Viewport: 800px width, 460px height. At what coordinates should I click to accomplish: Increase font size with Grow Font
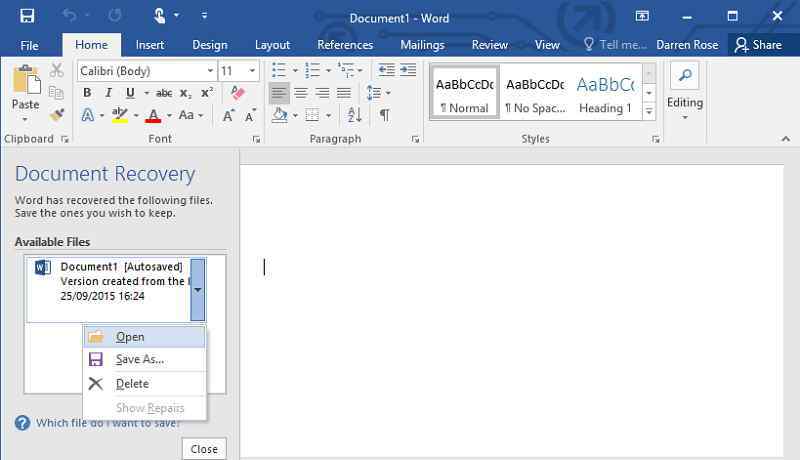click(x=229, y=116)
